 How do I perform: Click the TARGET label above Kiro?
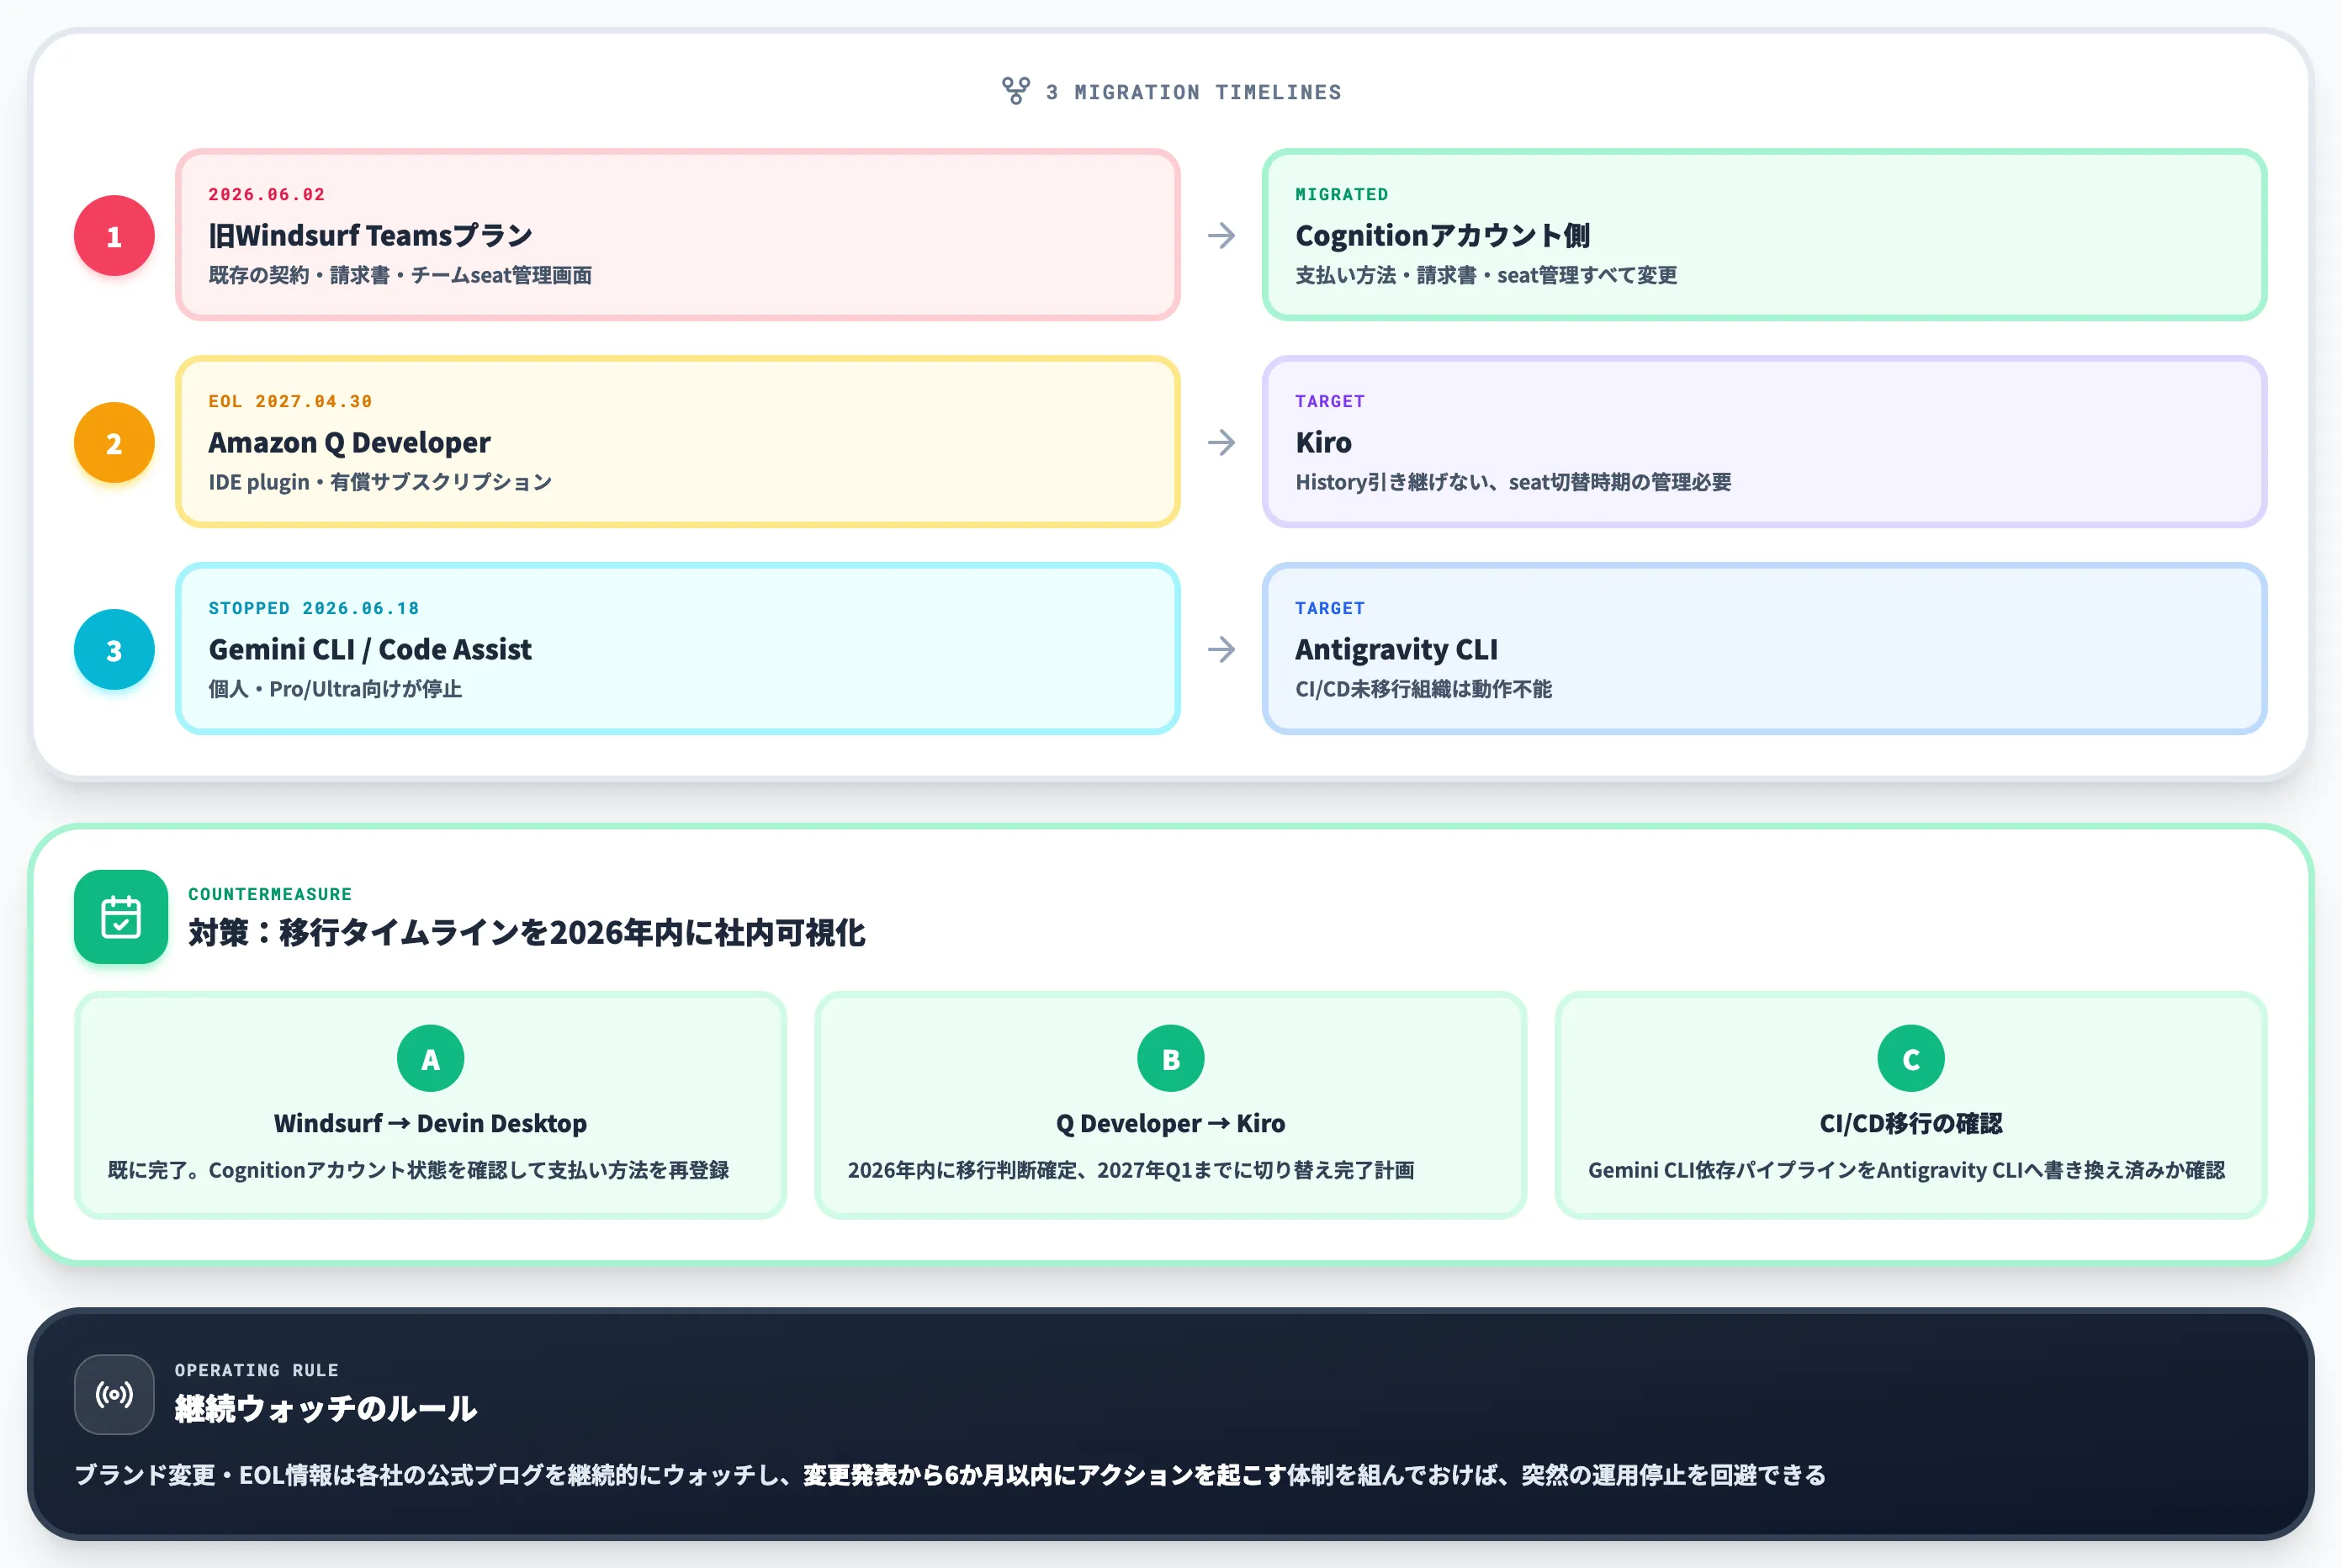(x=1330, y=401)
